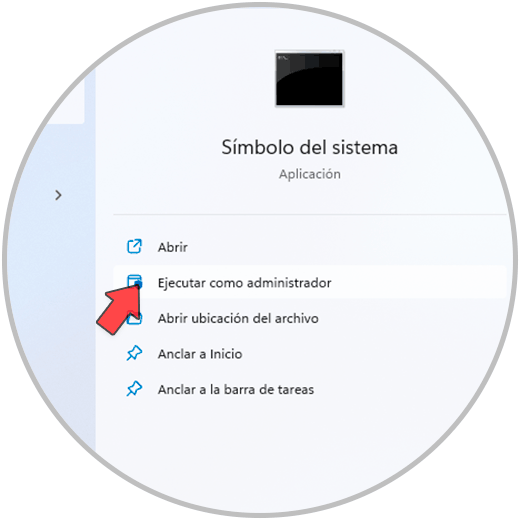
Task: Click the folder icon for file location
Action: point(135,318)
